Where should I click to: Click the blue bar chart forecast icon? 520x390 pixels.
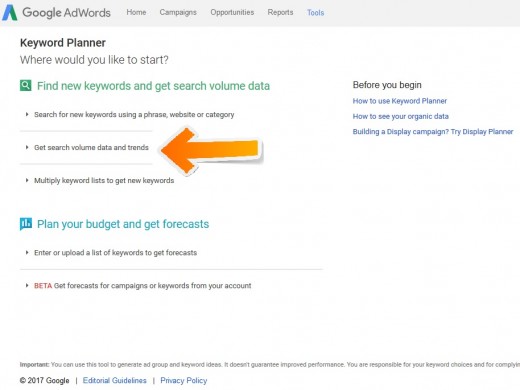coord(26,224)
